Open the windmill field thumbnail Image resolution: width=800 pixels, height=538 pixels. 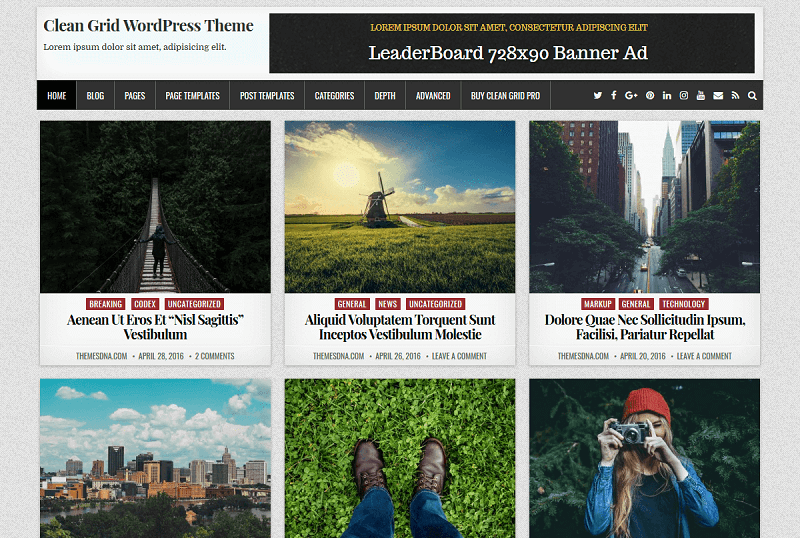click(x=400, y=207)
